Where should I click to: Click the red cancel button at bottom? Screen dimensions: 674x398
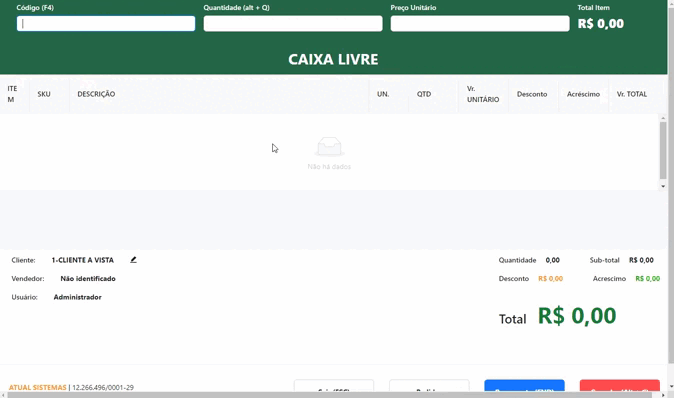pos(619,386)
